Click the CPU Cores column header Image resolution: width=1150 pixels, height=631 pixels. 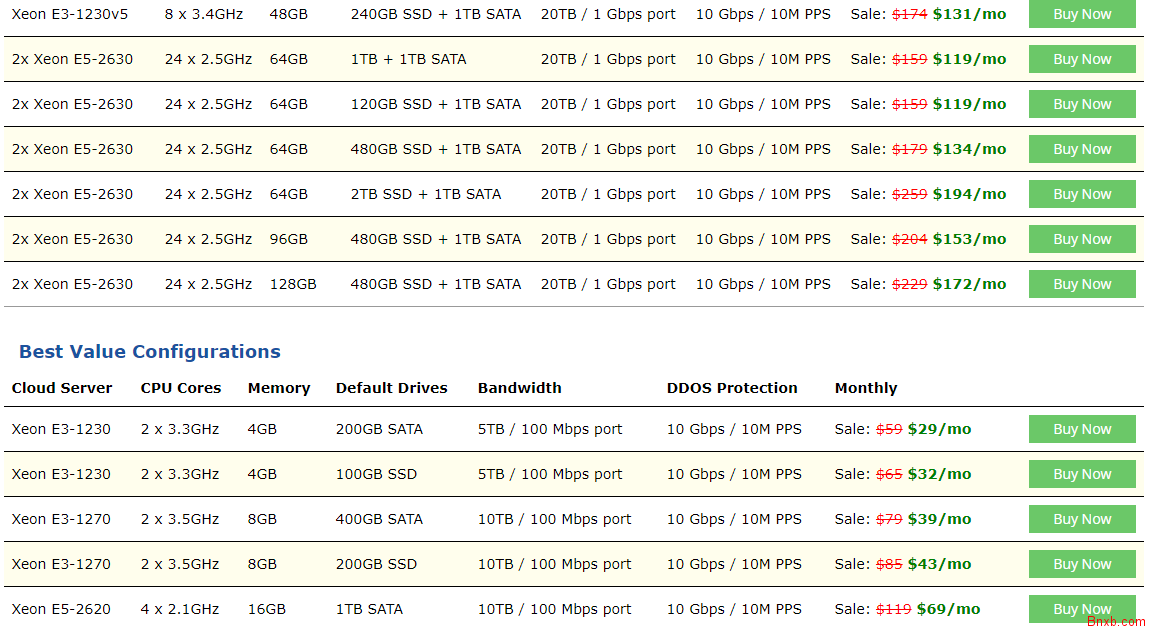[180, 388]
